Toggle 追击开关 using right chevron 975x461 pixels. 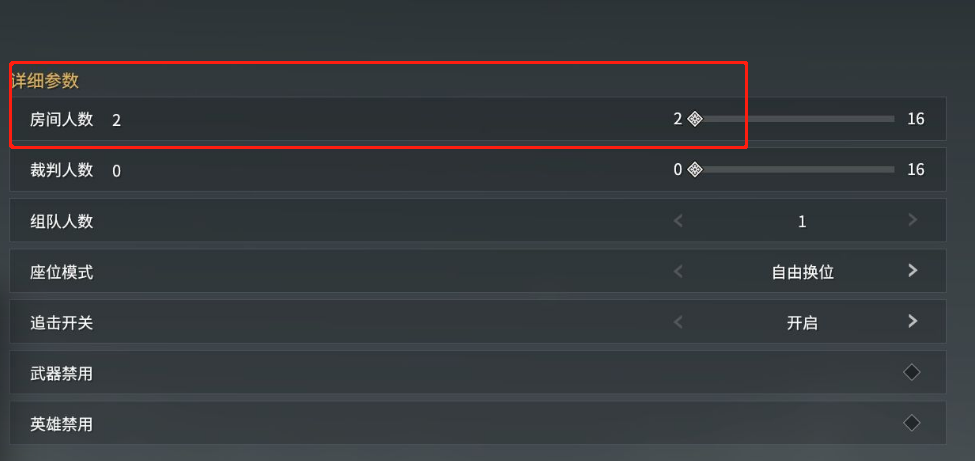(x=912, y=321)
